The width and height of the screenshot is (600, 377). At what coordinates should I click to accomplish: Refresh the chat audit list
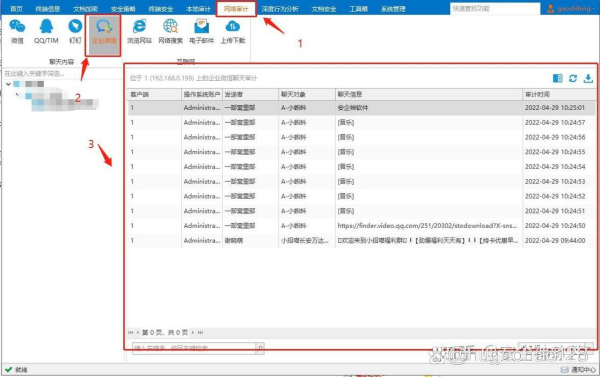pyautogui.click(x=573, y=78)
